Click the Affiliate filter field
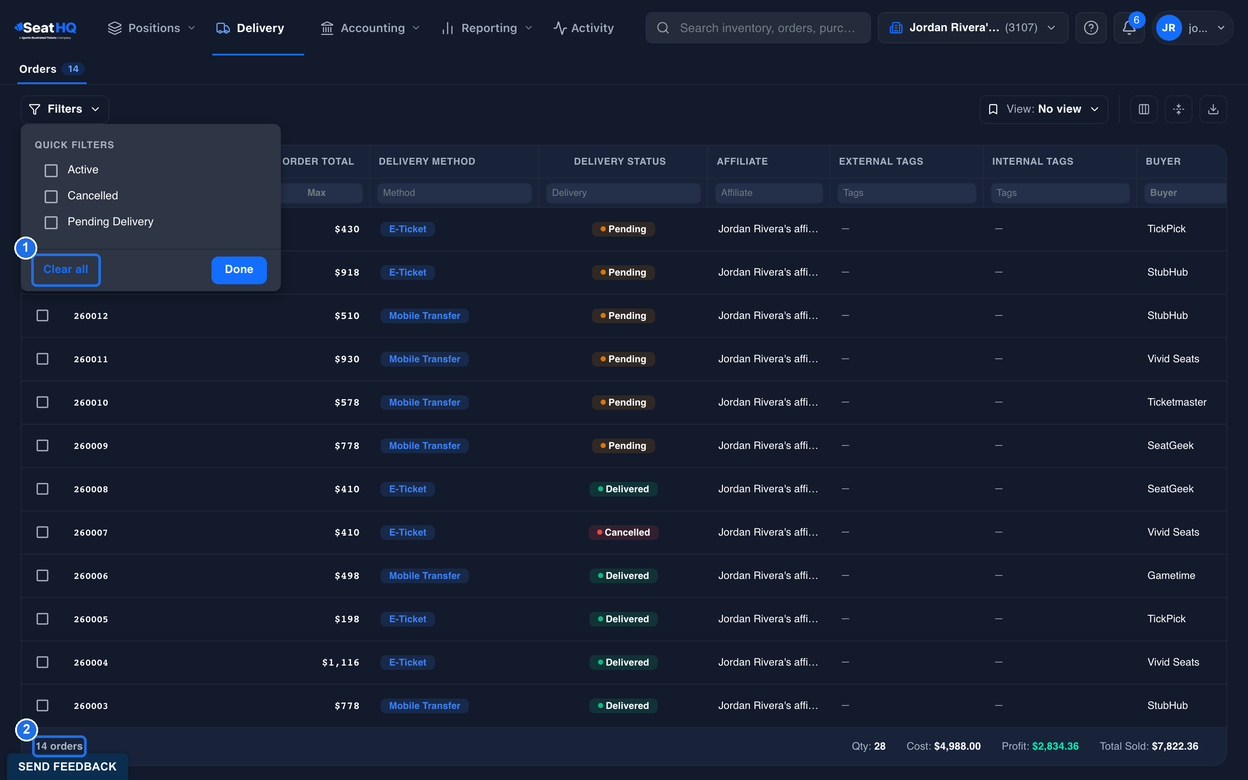Viewport: 1248px width, 780px height. [x=769, y=193]
